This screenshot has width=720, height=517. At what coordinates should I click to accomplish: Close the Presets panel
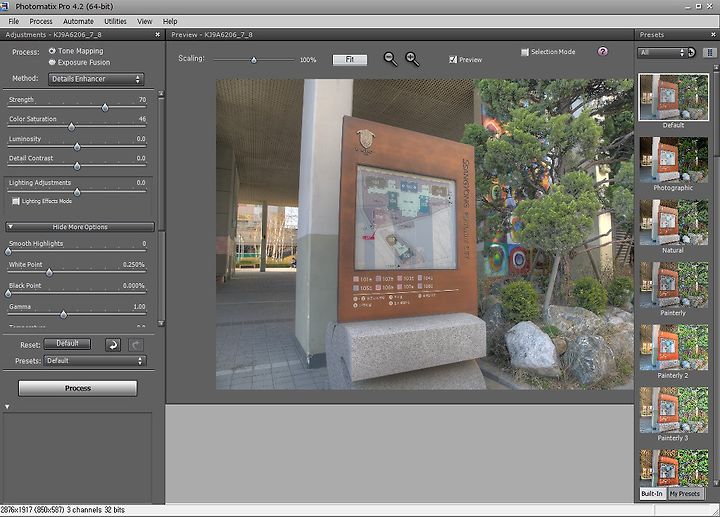pos(713,34)
